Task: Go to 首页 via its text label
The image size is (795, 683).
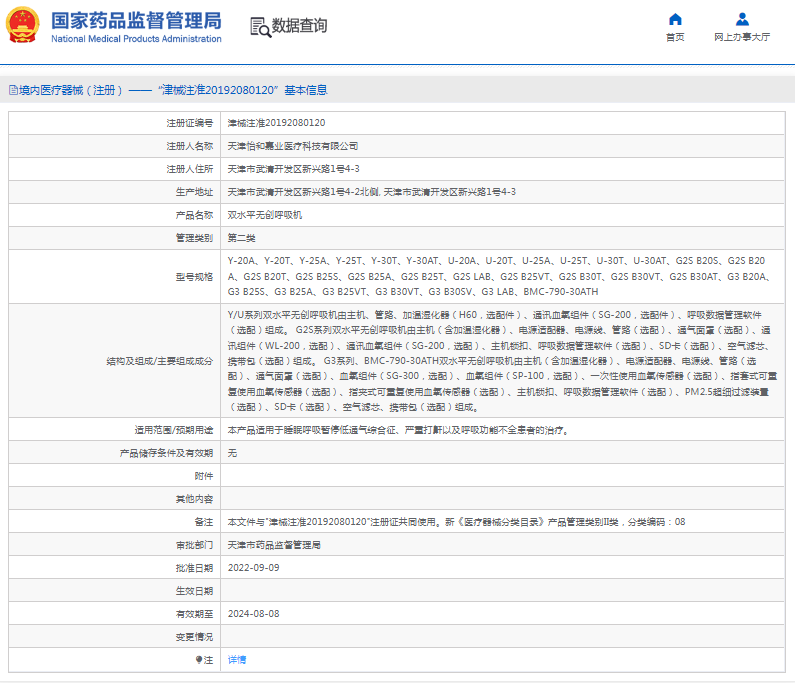Action: pyautogui.click(x=675, y=37)
